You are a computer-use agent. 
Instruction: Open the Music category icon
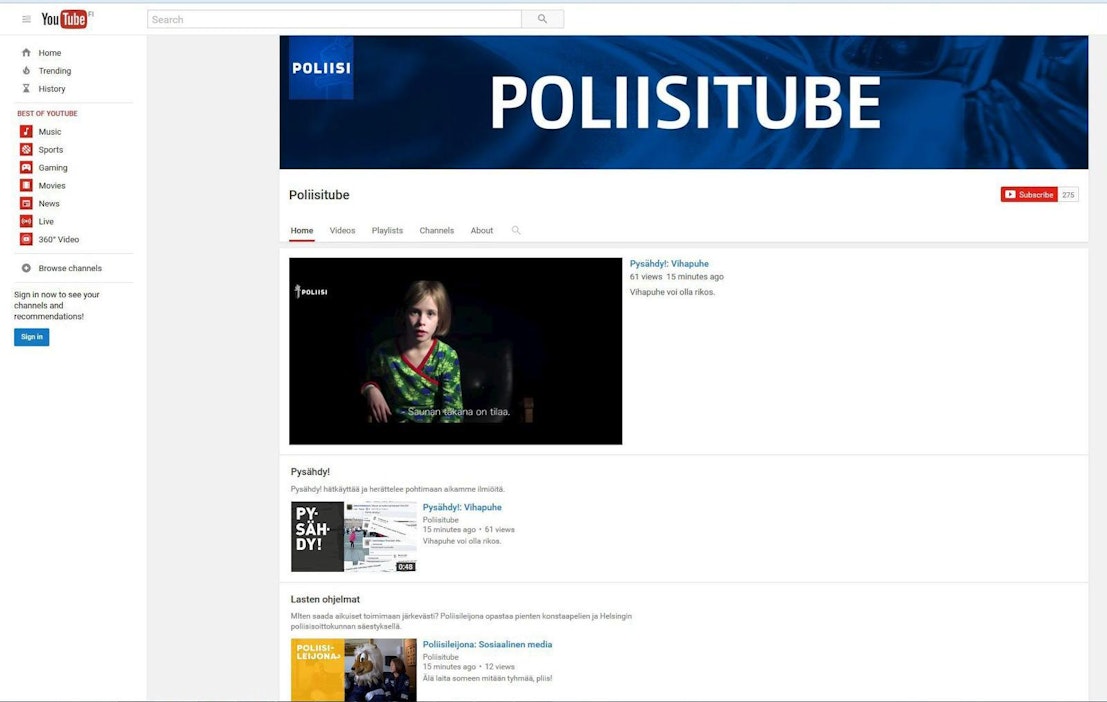coord(27,132)
